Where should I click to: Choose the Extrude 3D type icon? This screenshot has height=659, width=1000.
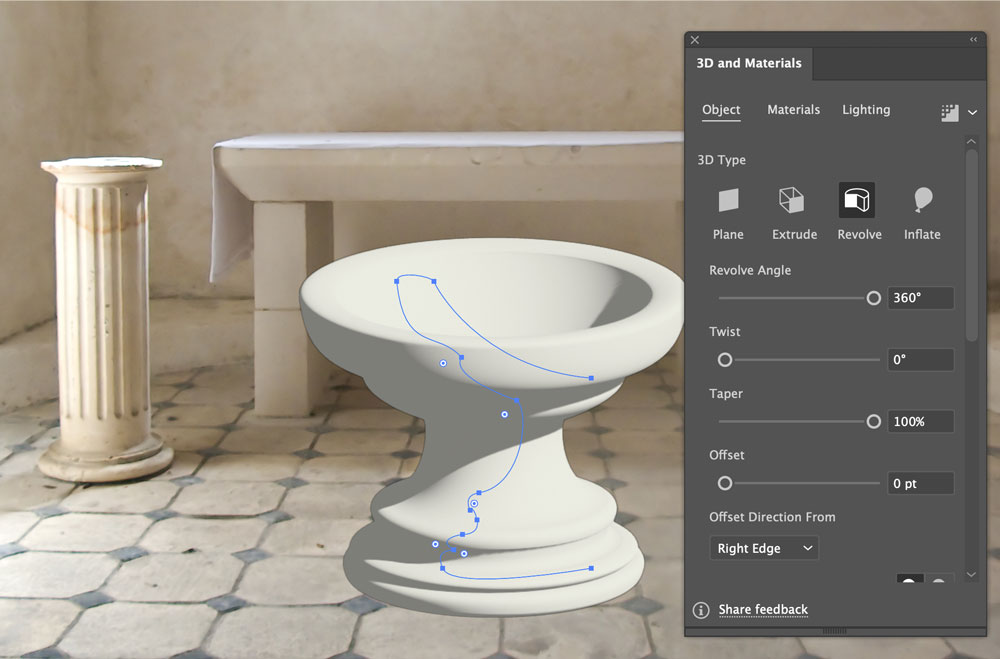tap(791, 200)
